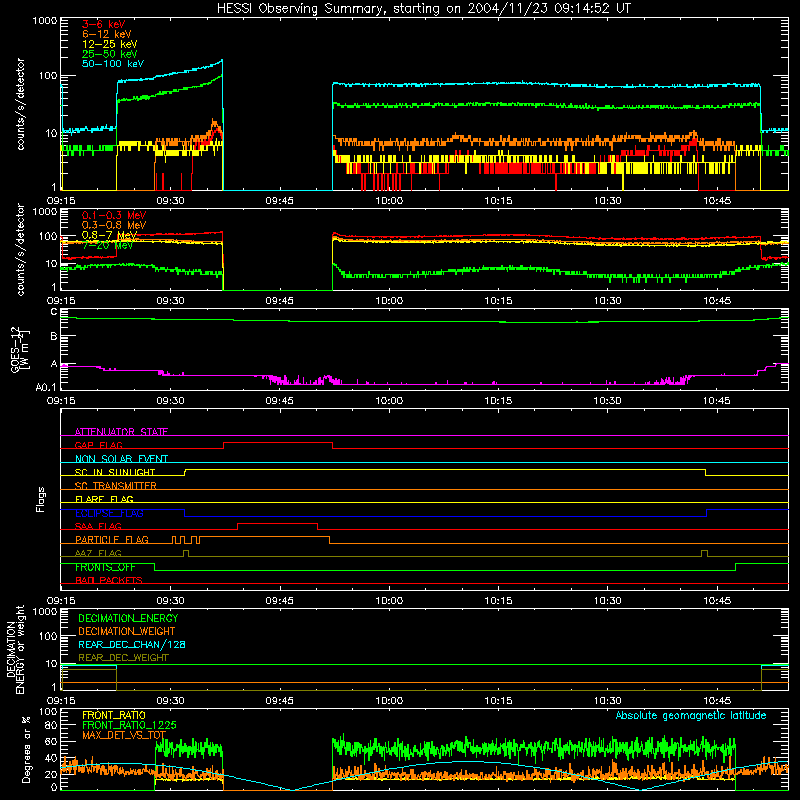Click the 12-25 keV legend entry
The width and height of the screenshot is (800, 800).
coord(110,44)
